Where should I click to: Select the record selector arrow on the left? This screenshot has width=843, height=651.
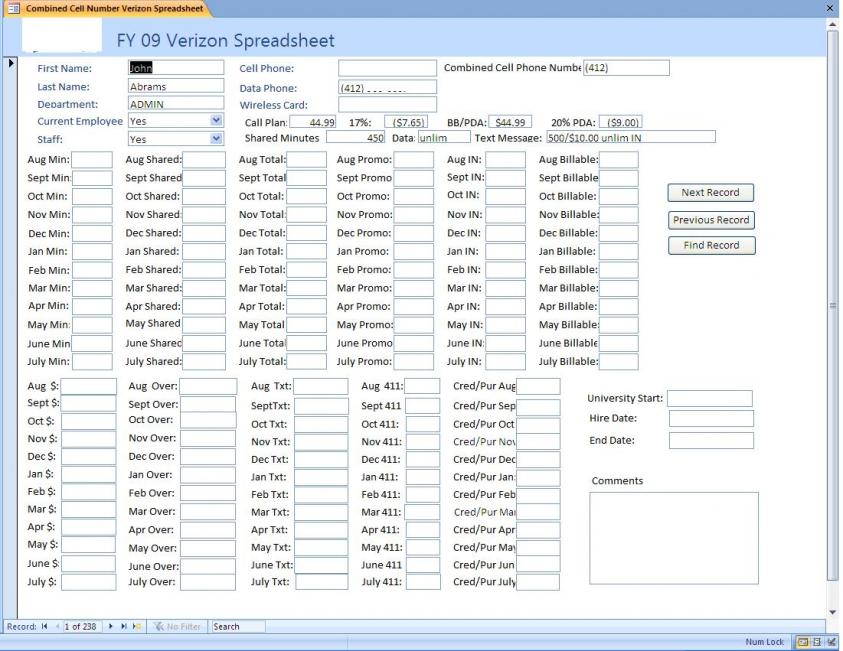click(11, 63)
